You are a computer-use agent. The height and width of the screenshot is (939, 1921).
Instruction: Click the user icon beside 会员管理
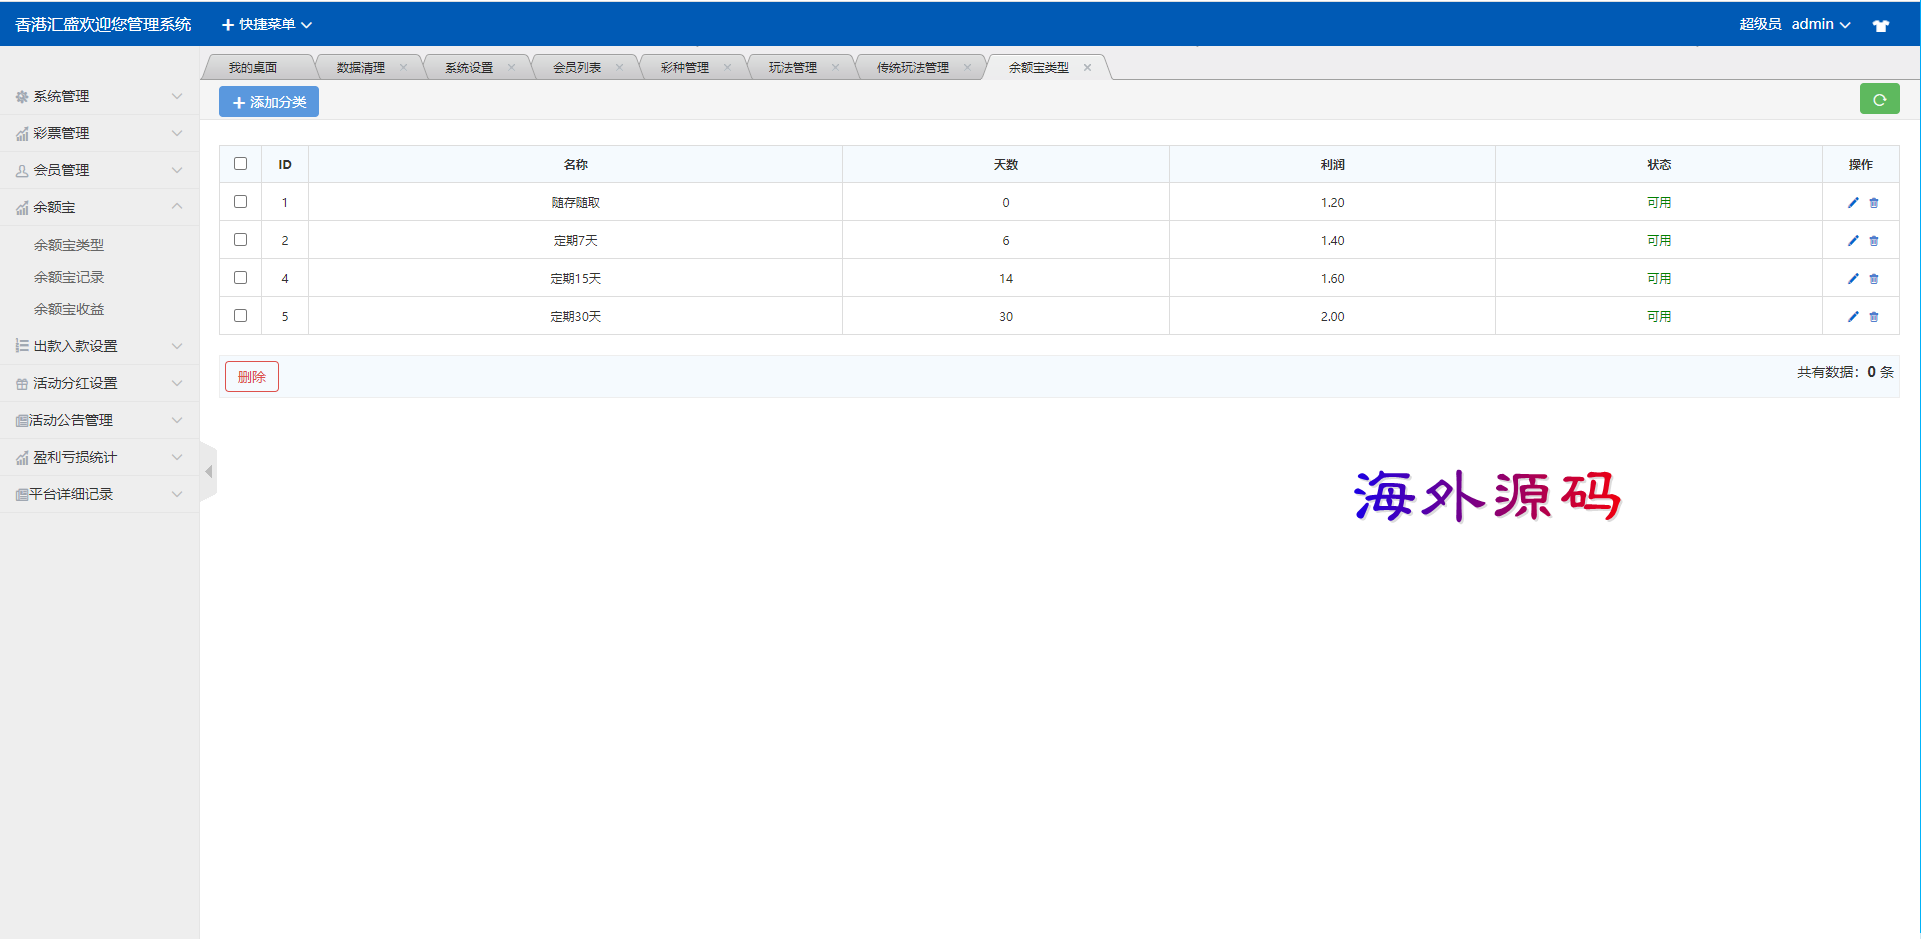[22, 171]
